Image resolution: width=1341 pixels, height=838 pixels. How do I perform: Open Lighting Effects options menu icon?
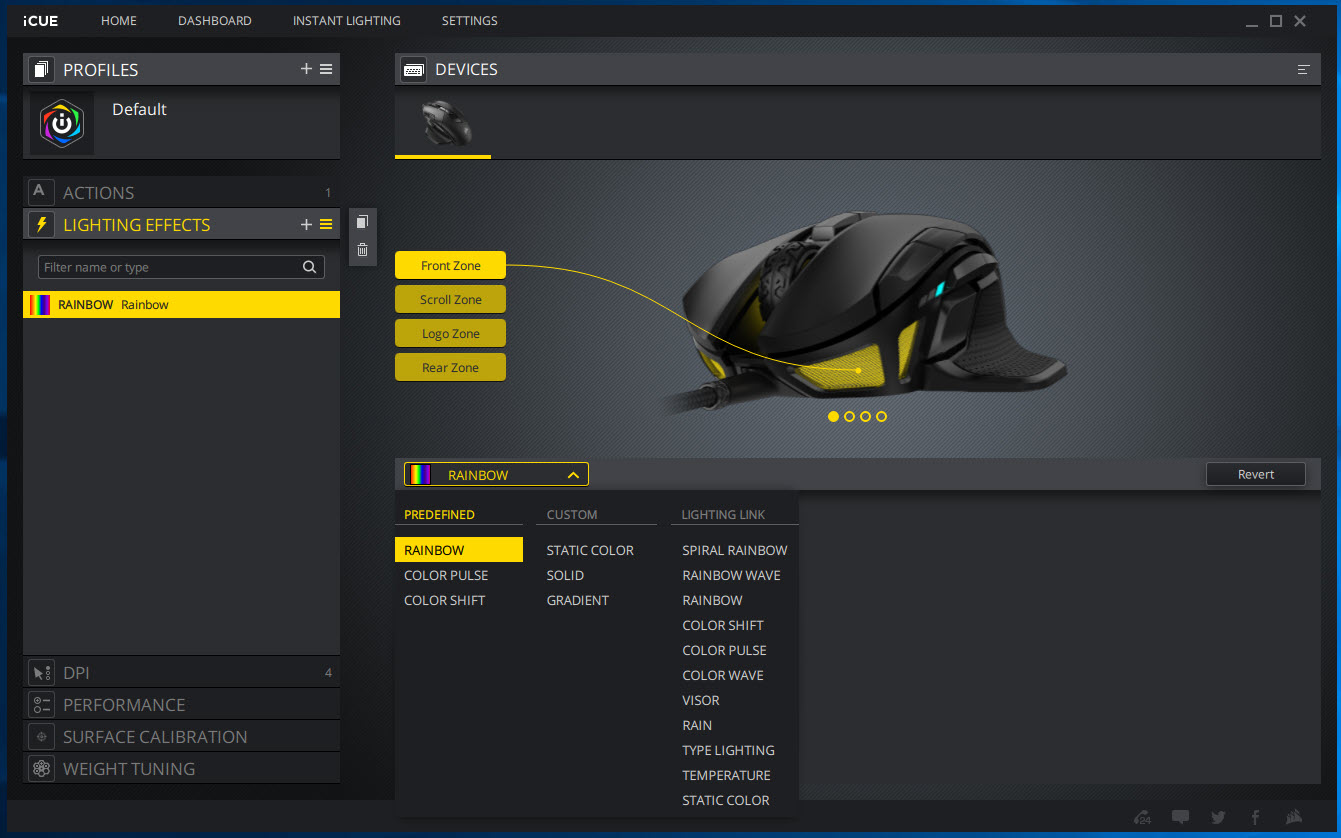(326, 224)
